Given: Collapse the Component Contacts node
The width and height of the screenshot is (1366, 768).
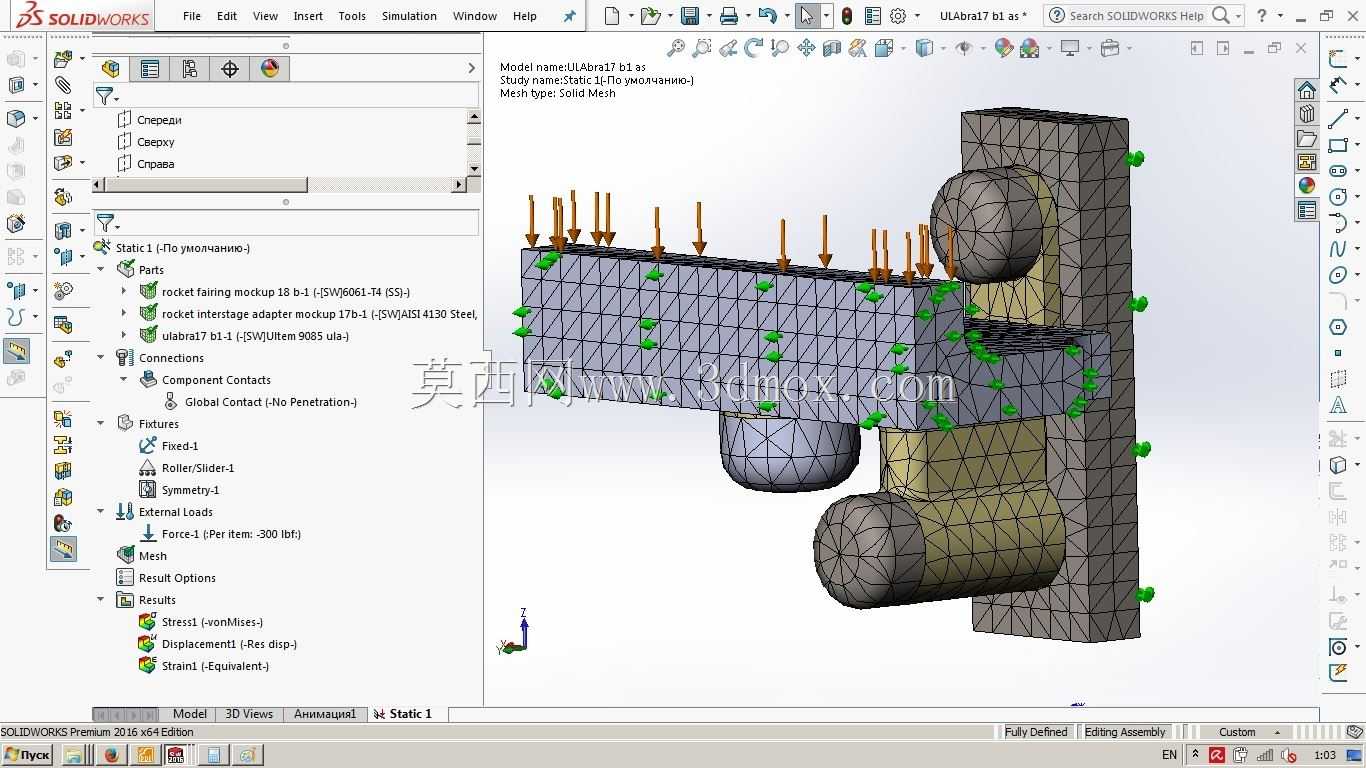Looking at the screenshot, I should coord(124,380).
